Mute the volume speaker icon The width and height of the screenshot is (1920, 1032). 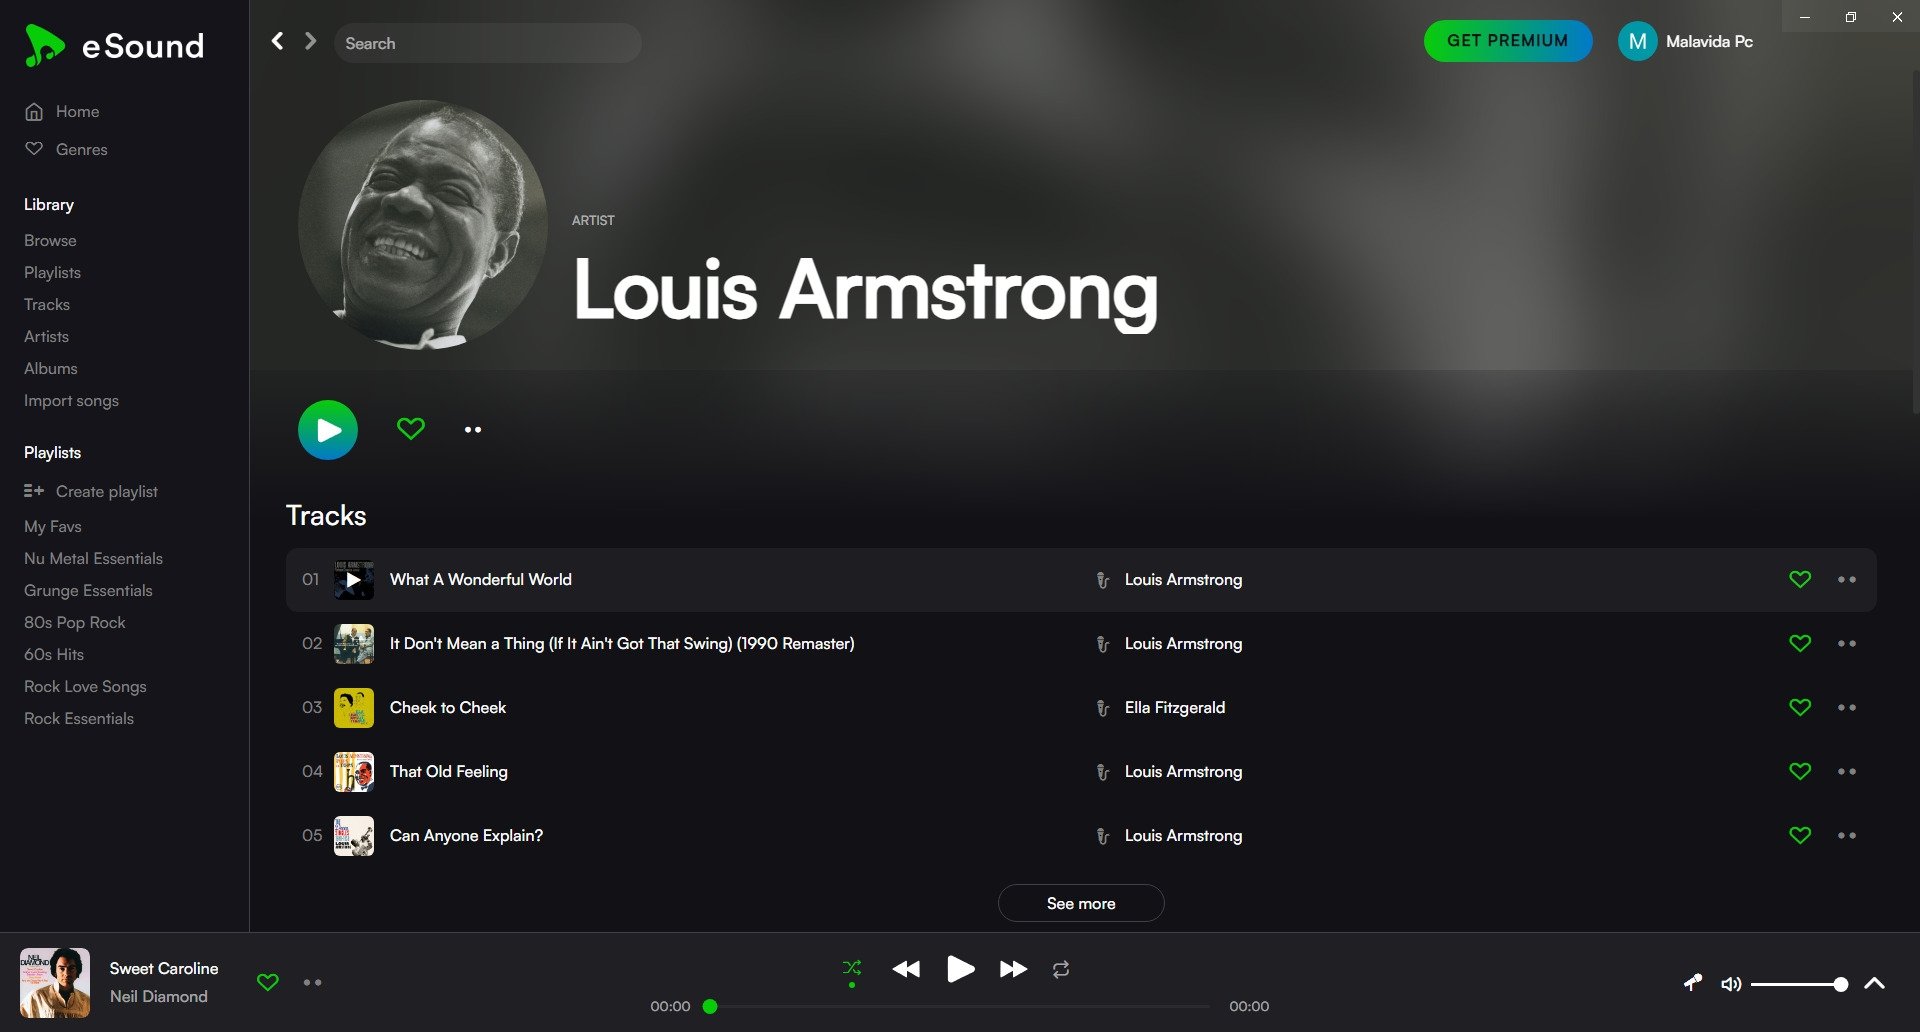coord(1731,984)
